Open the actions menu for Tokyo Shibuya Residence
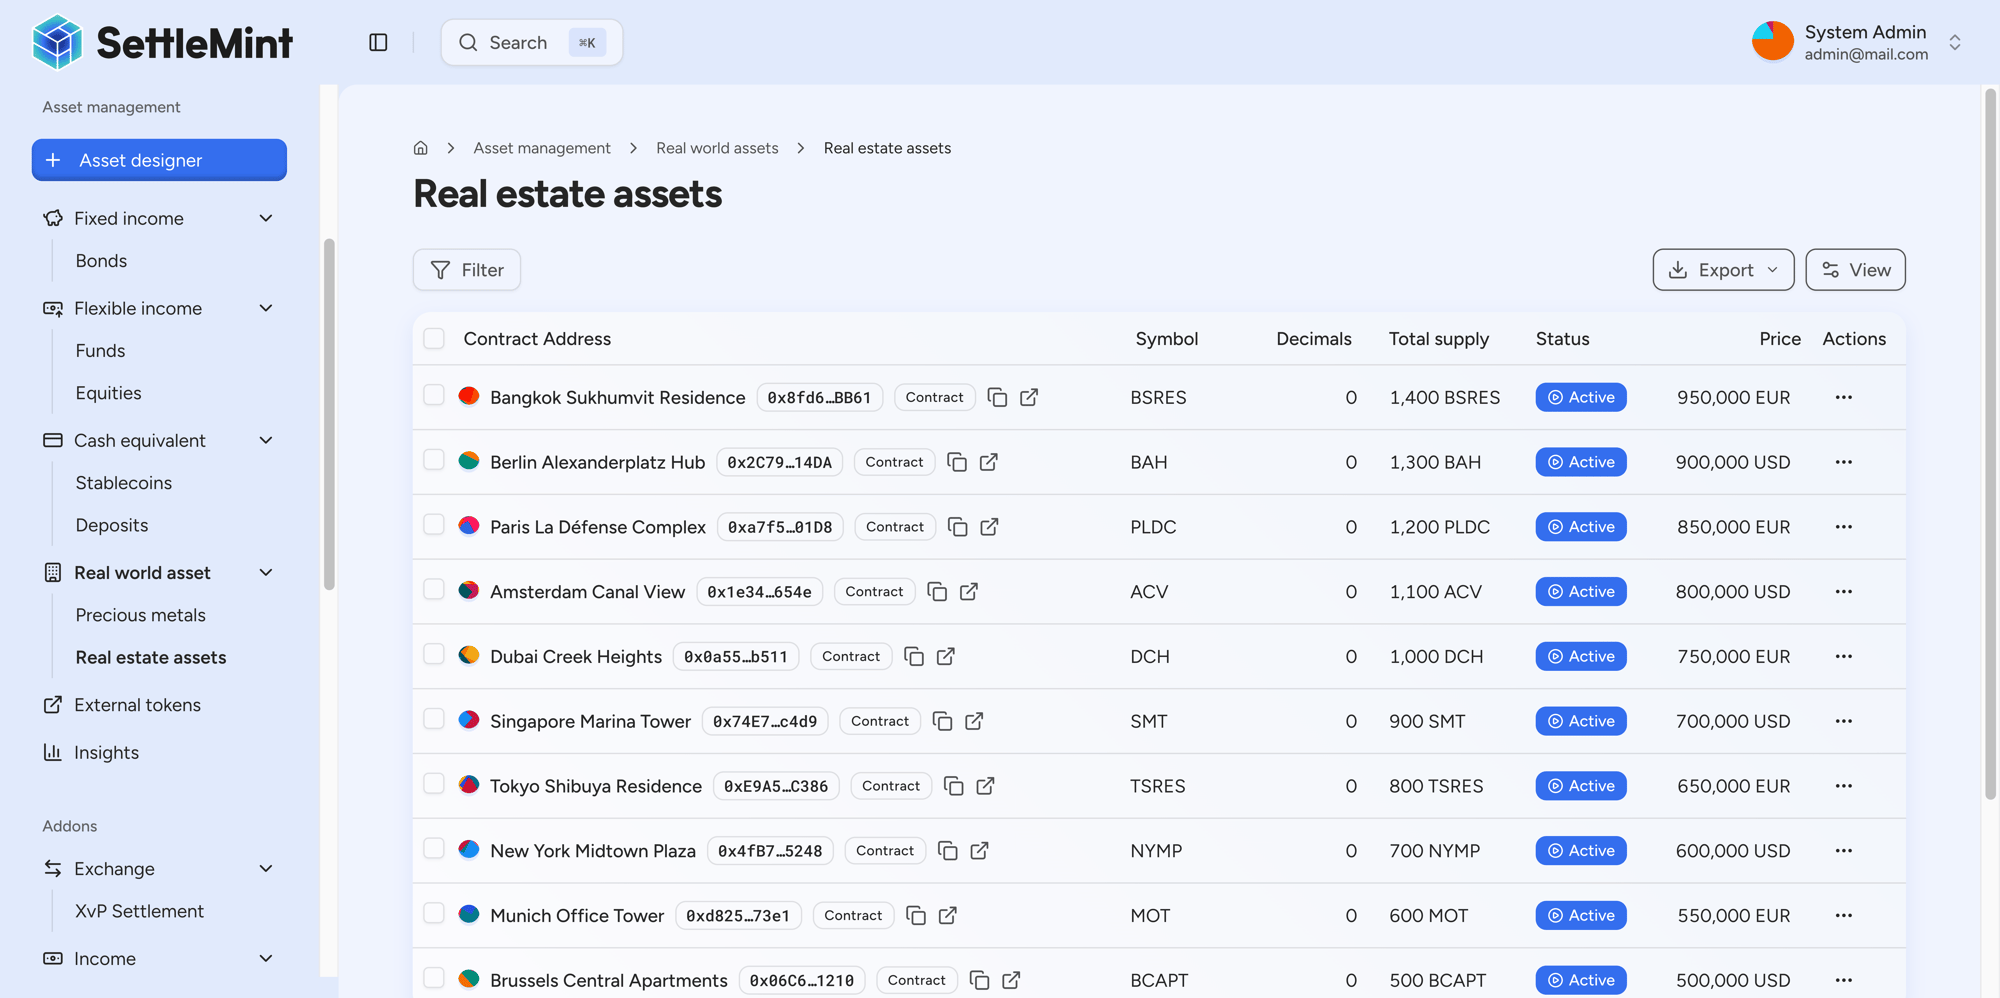2000x998 pixels. point(1843,786)
